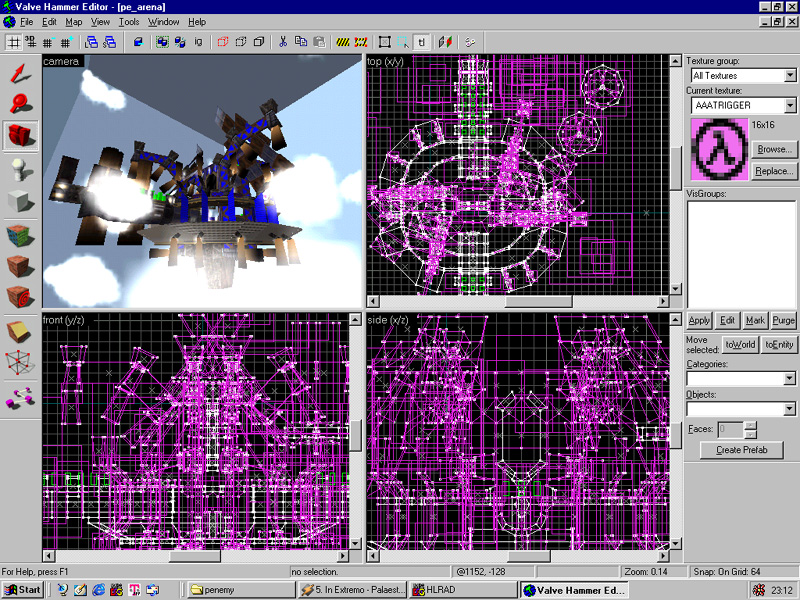Open the Toggle texture application tool
Viewport: 800px width, 600px height.
(x=19, y=236)
